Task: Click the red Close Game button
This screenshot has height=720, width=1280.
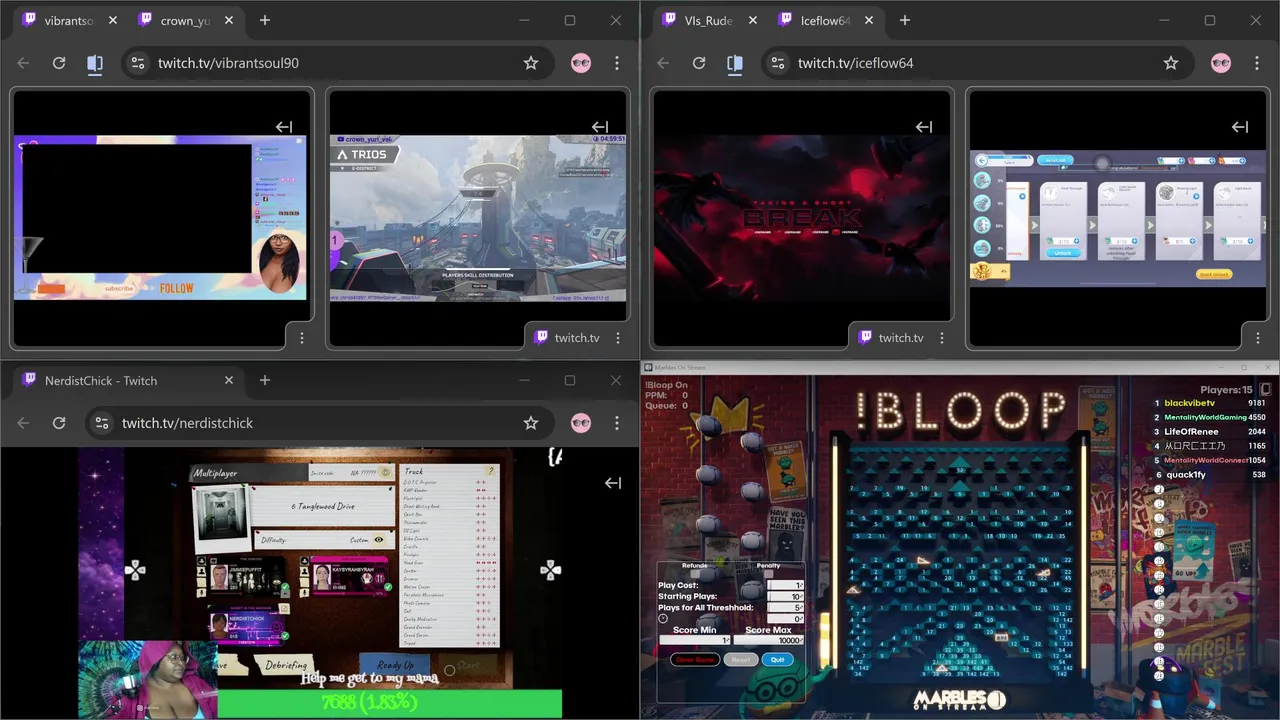Action: (695, 660)
